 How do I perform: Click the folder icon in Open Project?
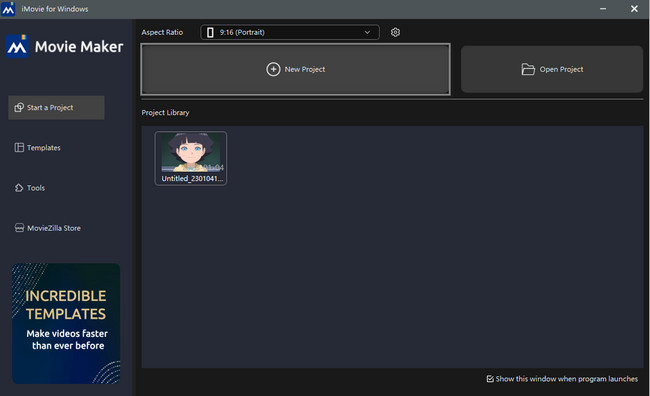[528, 69]
